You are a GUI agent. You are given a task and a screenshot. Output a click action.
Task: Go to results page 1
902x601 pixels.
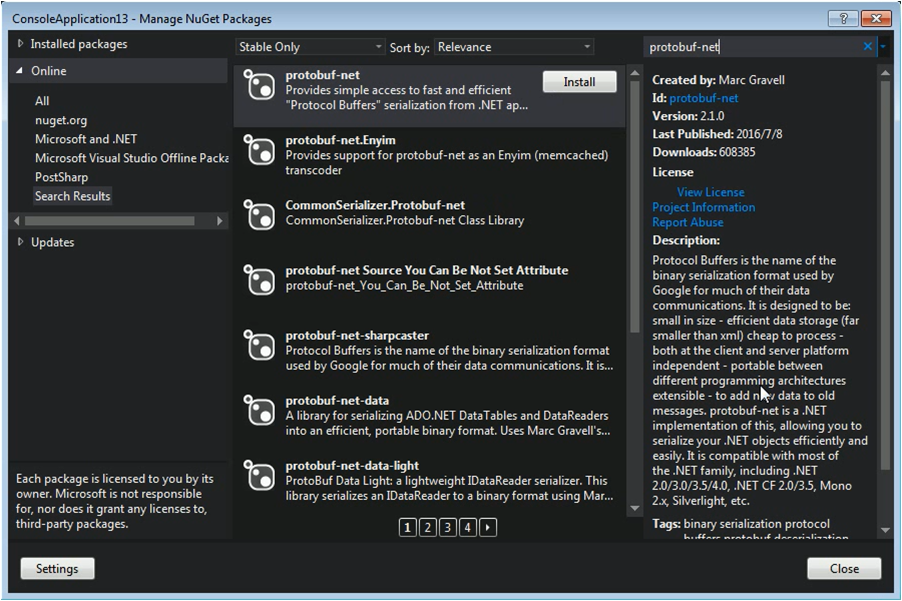click(x=407, y=527)
